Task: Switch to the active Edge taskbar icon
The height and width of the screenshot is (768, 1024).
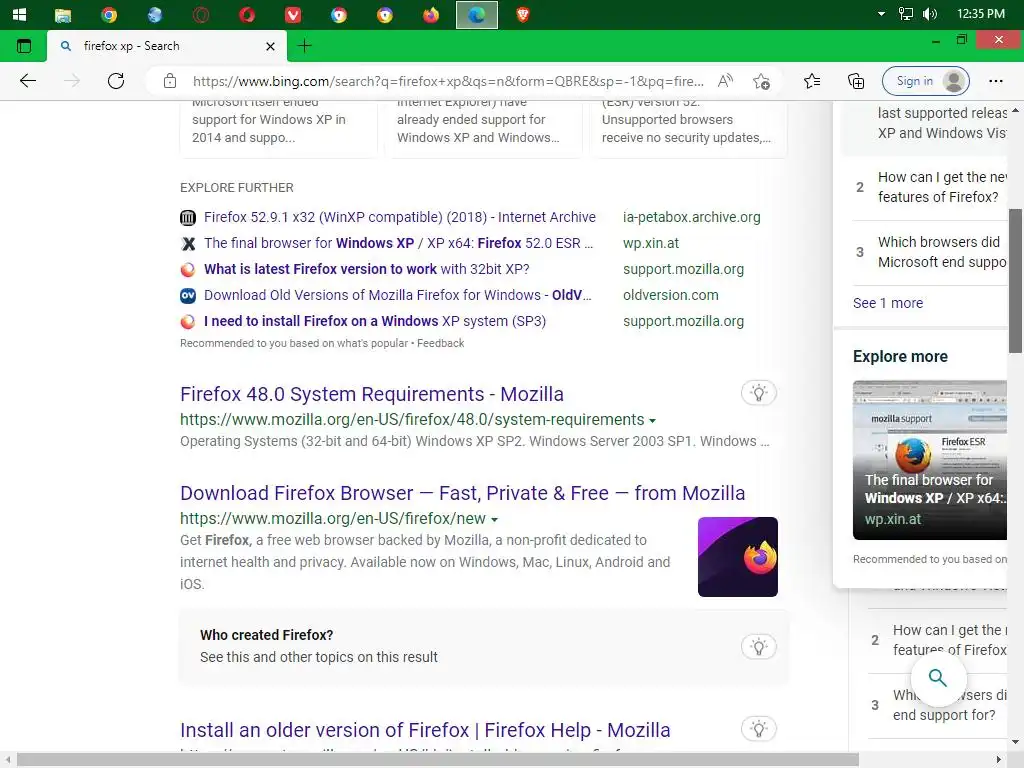Action: [477, 14]
